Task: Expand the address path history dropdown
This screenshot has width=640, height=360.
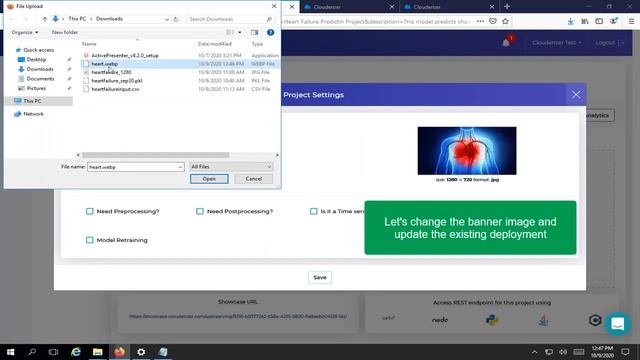Action: [167, 19]
